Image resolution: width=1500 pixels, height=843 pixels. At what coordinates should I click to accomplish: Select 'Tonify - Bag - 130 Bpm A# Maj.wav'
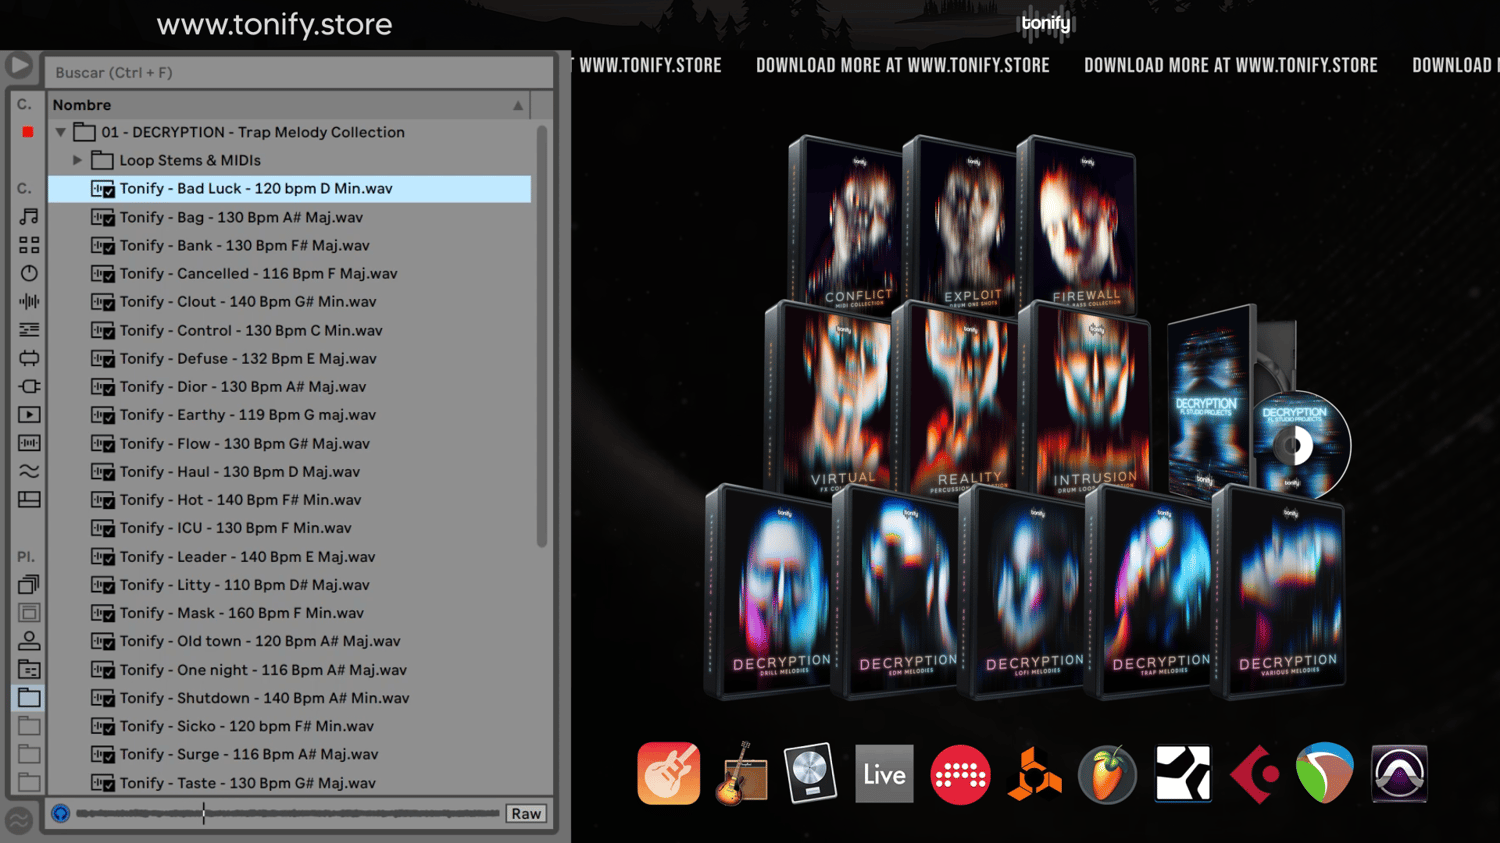click(x=289, y=217)
